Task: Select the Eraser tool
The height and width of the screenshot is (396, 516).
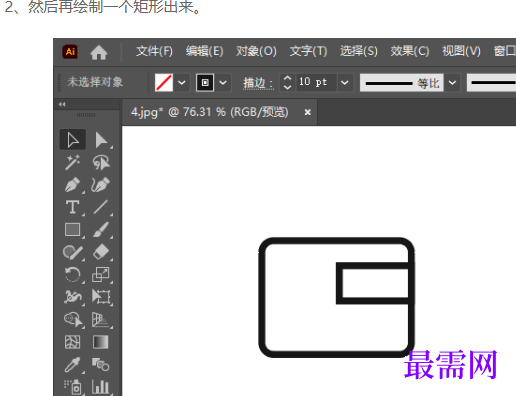Action: [x=101, y=252]
